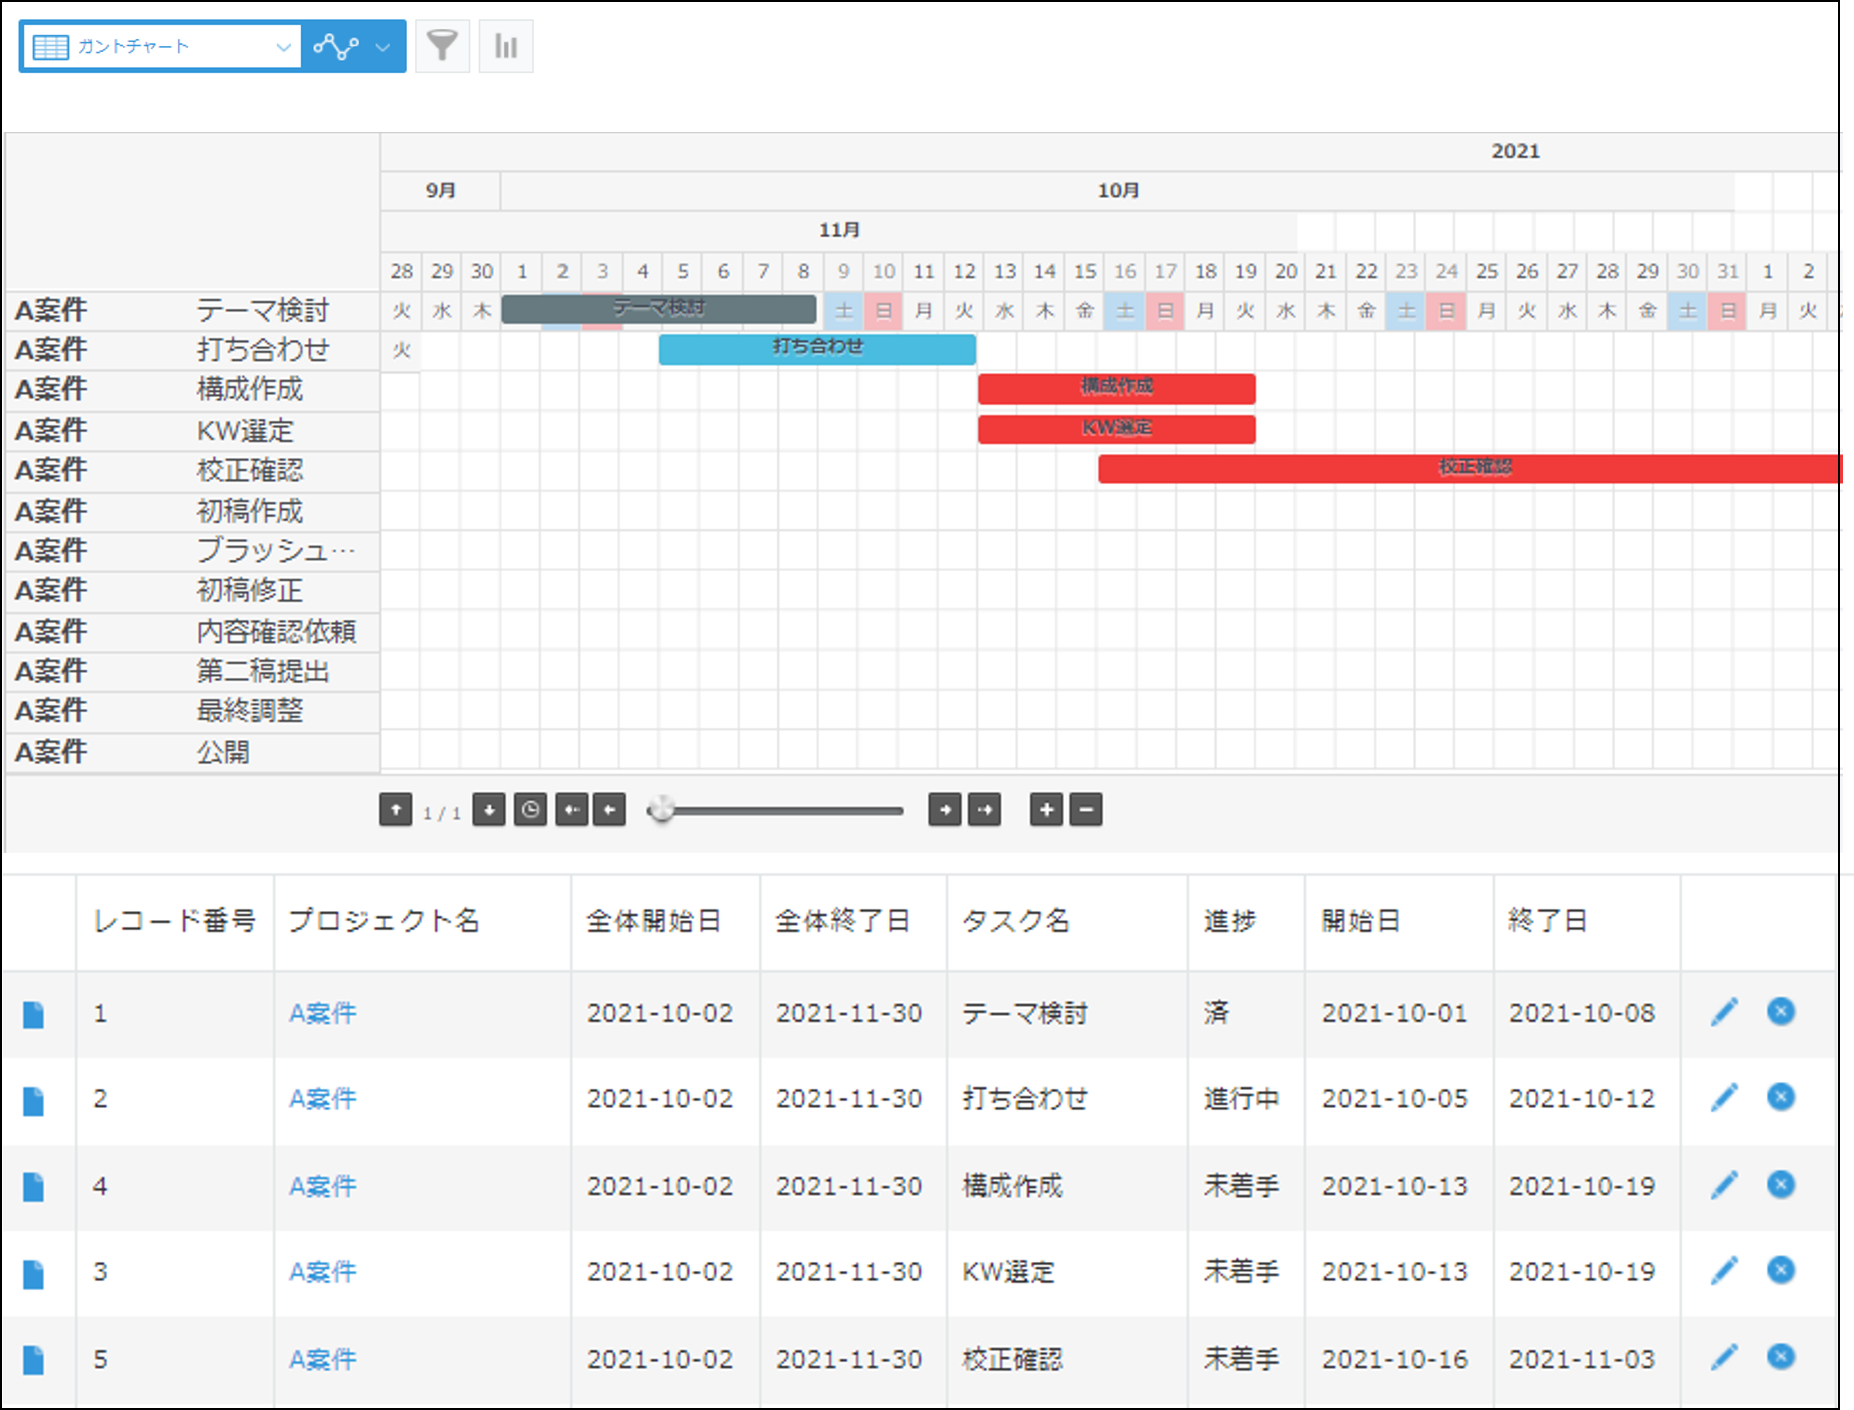Image resolution: width=1854 pixels, height=1410 pixels.
Task: Open the ガントチャート view dropdown
Action: coord(161,47)
